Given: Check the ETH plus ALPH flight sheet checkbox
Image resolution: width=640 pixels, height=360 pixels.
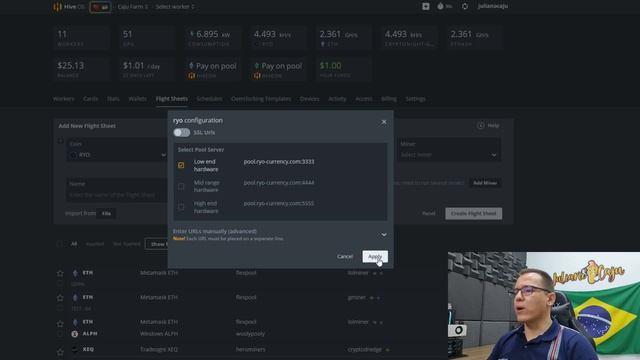Looking at the screenshot, I should tap(60, 334).
